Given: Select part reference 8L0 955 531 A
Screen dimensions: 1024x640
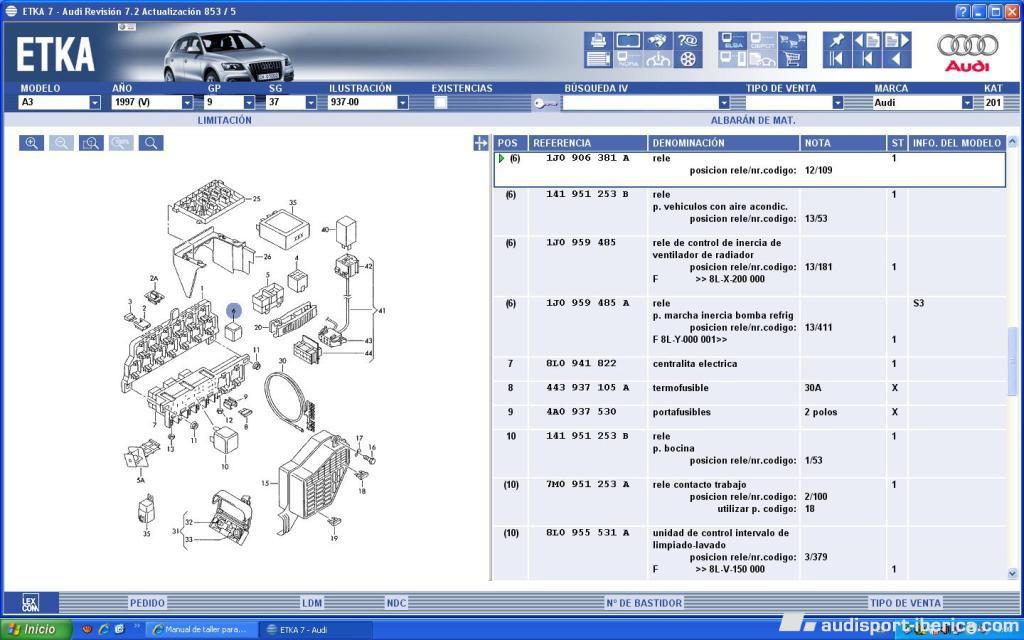Looking at the screenshot, I should coord(588,533).
